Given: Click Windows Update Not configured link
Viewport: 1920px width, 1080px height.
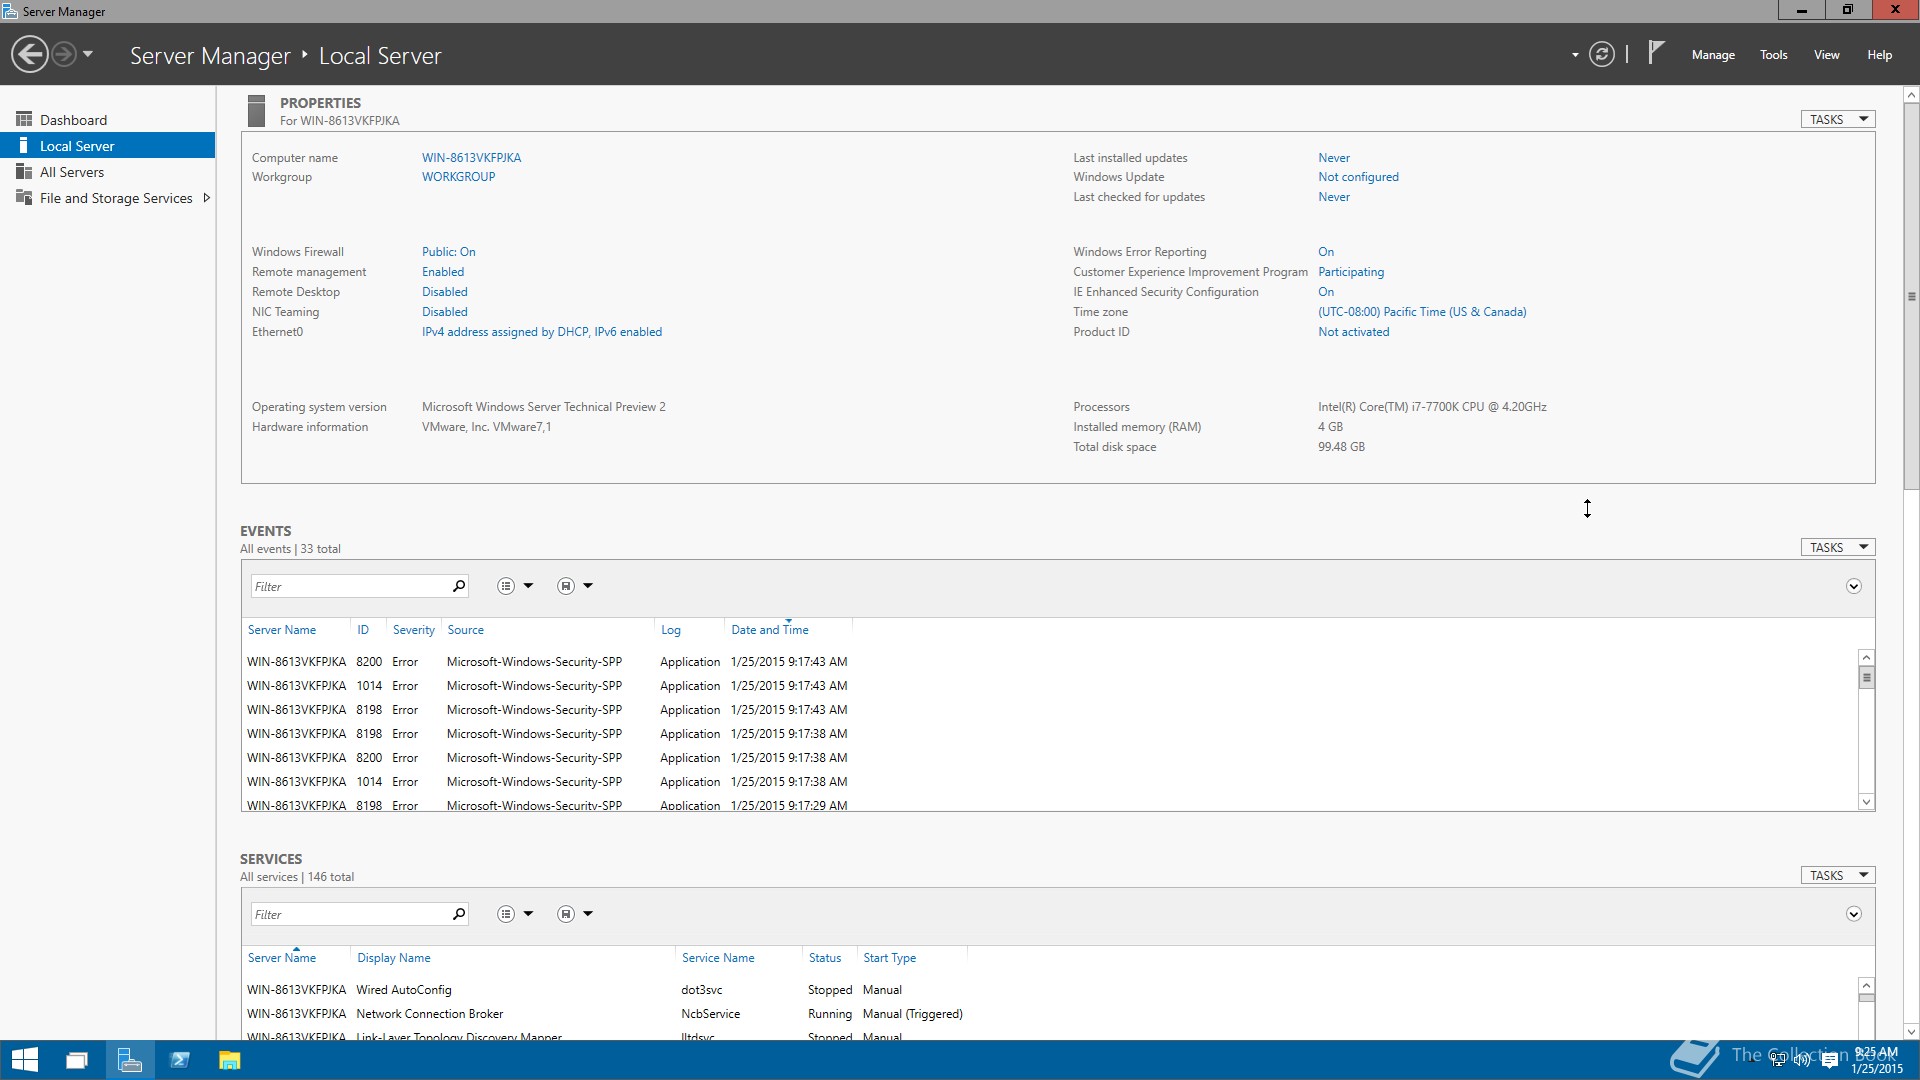Looking at the screenshot, I should (x=1358, y=177).
